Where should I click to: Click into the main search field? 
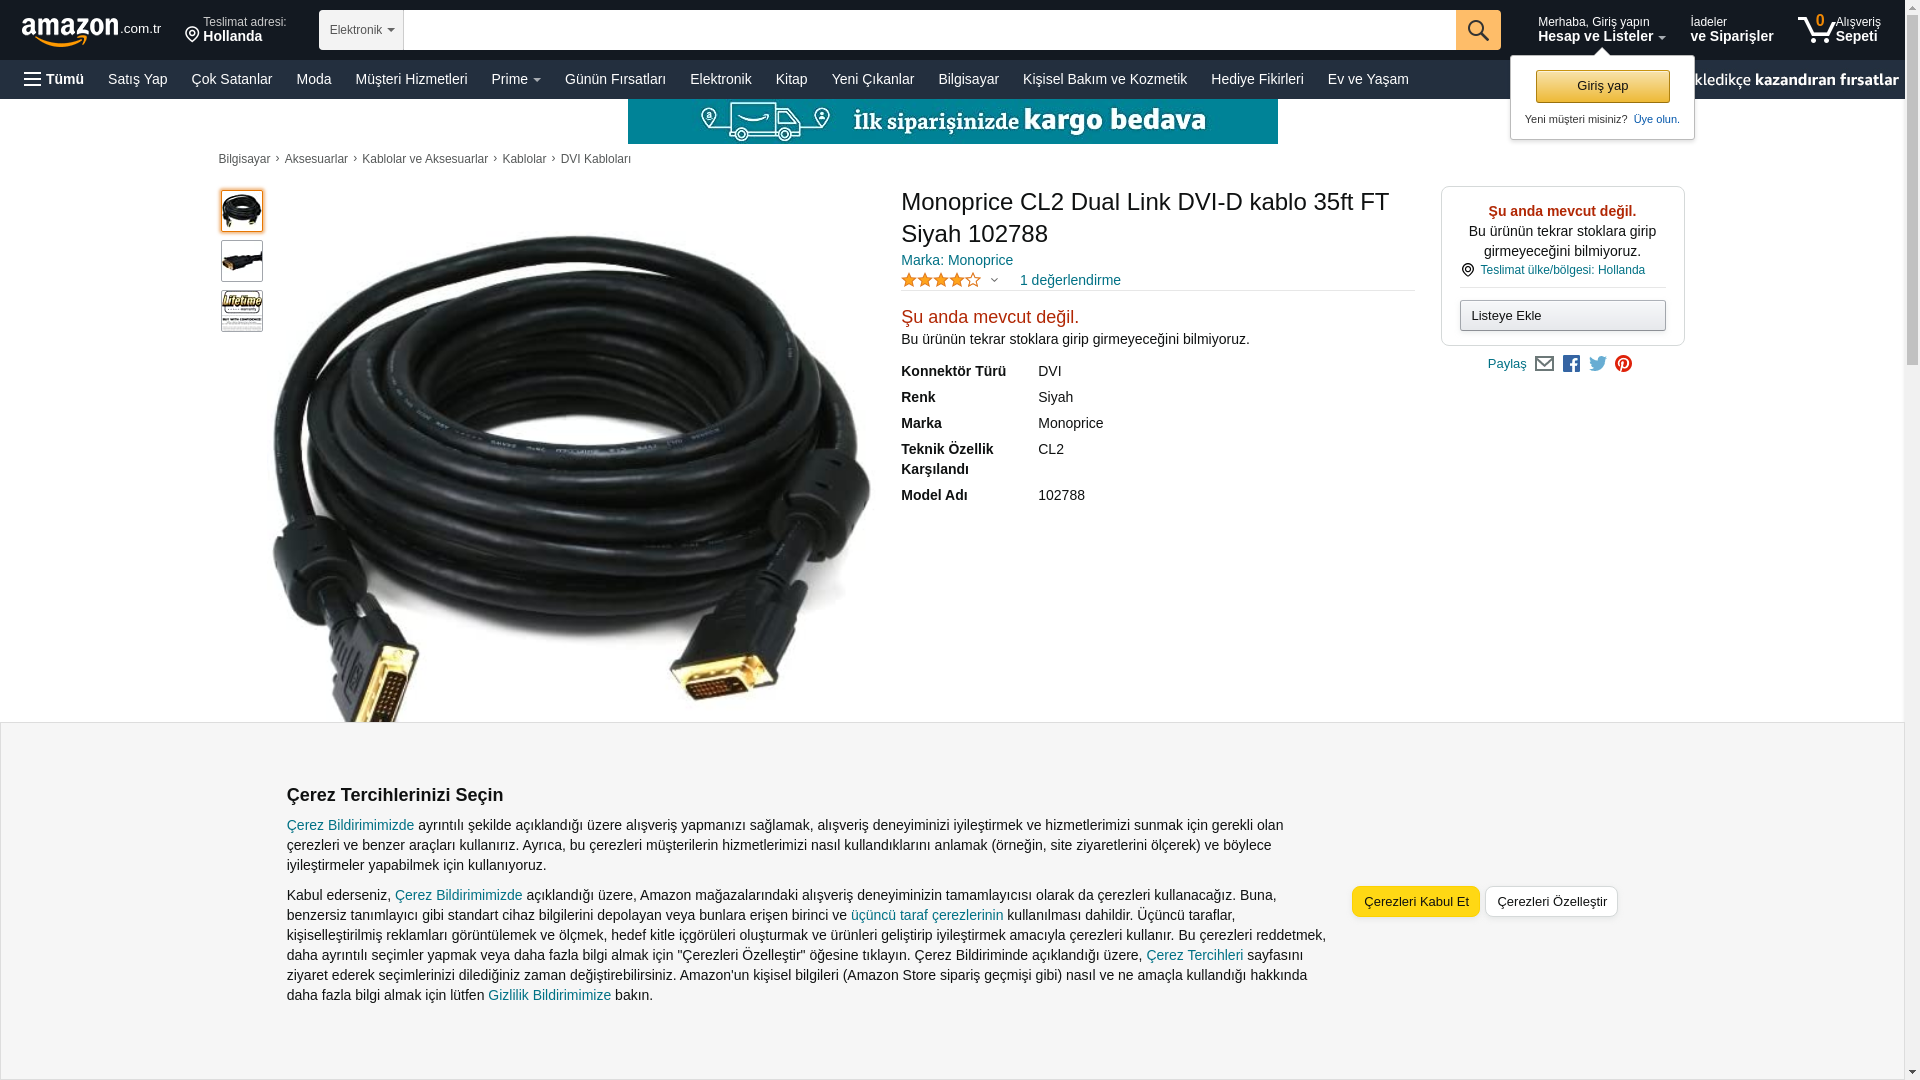pos(929,30)
